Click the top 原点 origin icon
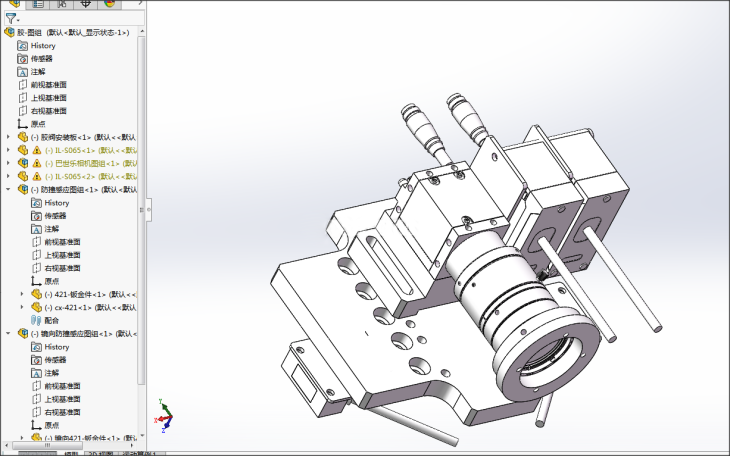 point(23,124)
